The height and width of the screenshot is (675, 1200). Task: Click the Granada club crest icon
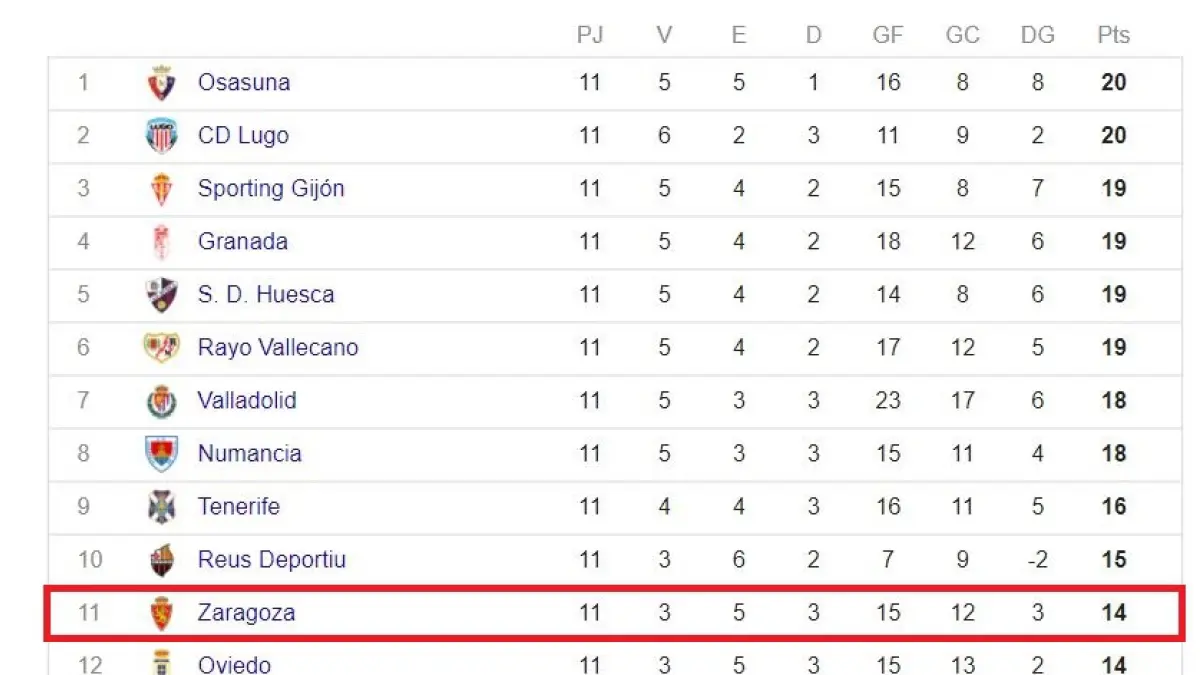pyautogui.click(x=161, y=242)
